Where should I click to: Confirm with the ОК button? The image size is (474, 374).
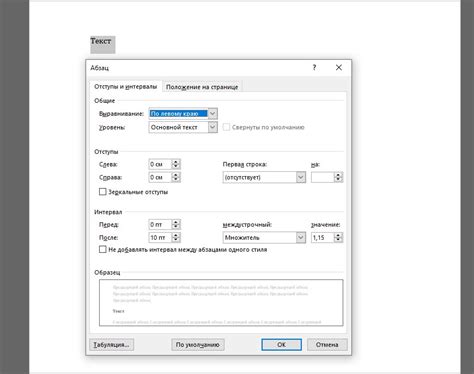pos(282,345)
